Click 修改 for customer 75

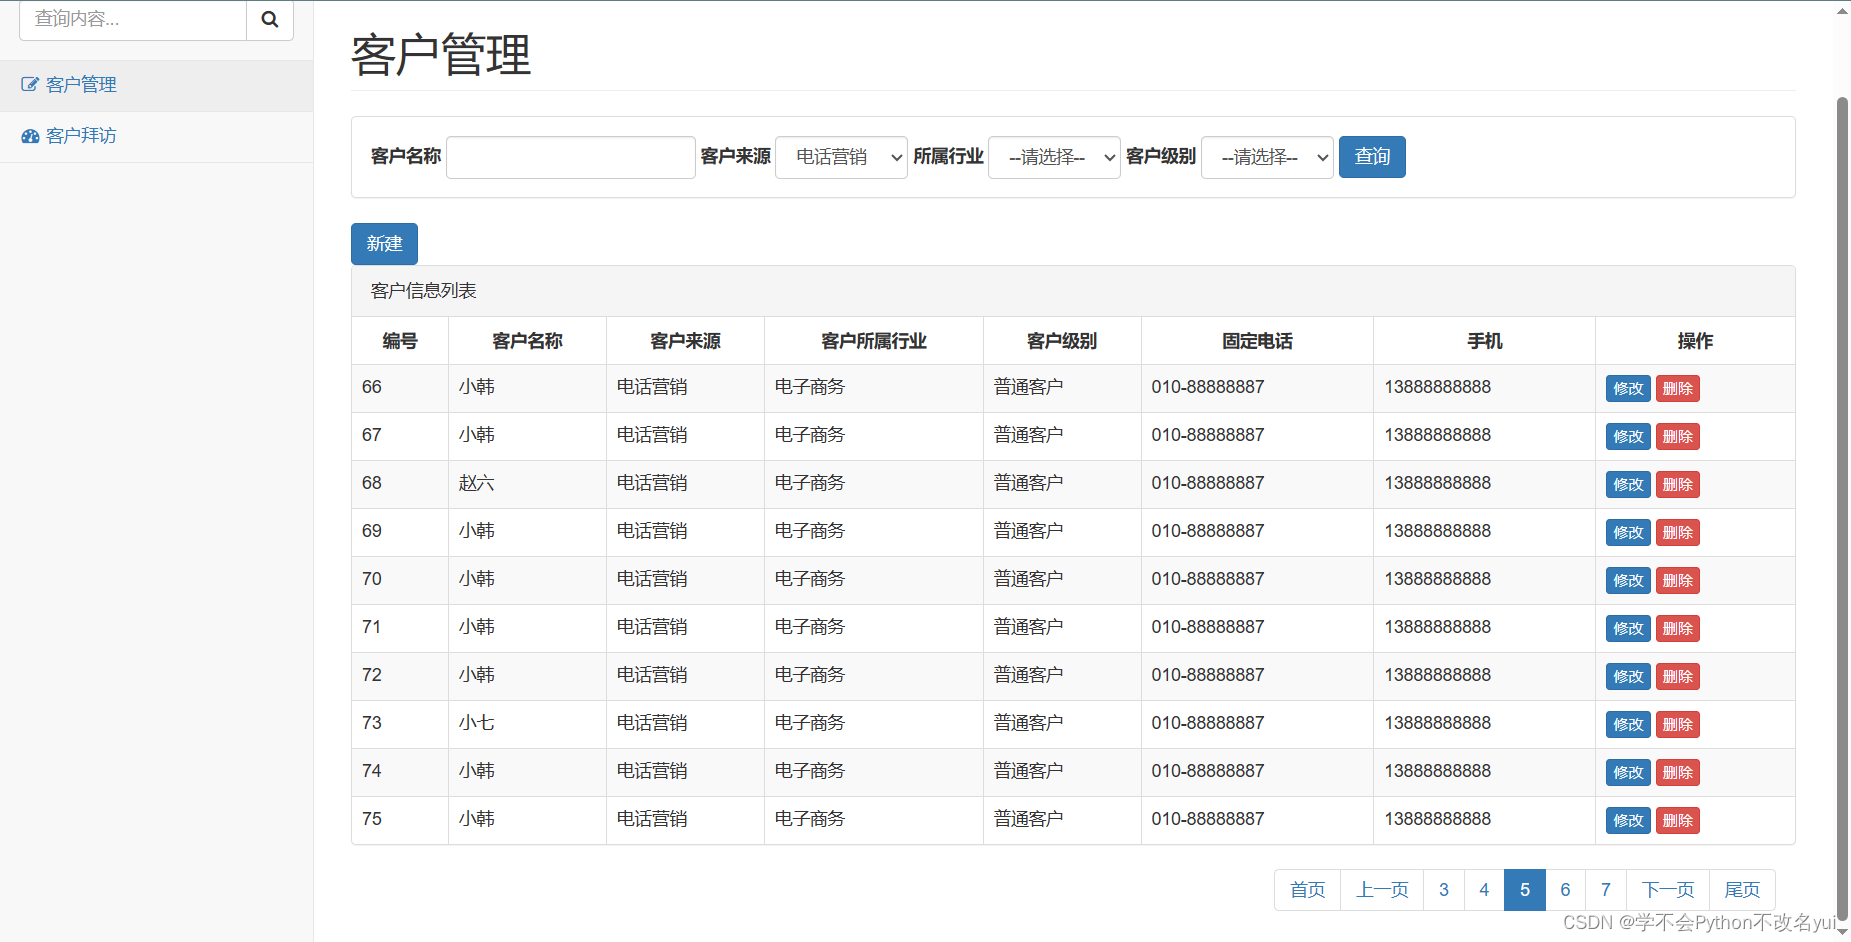point(1628,821)
